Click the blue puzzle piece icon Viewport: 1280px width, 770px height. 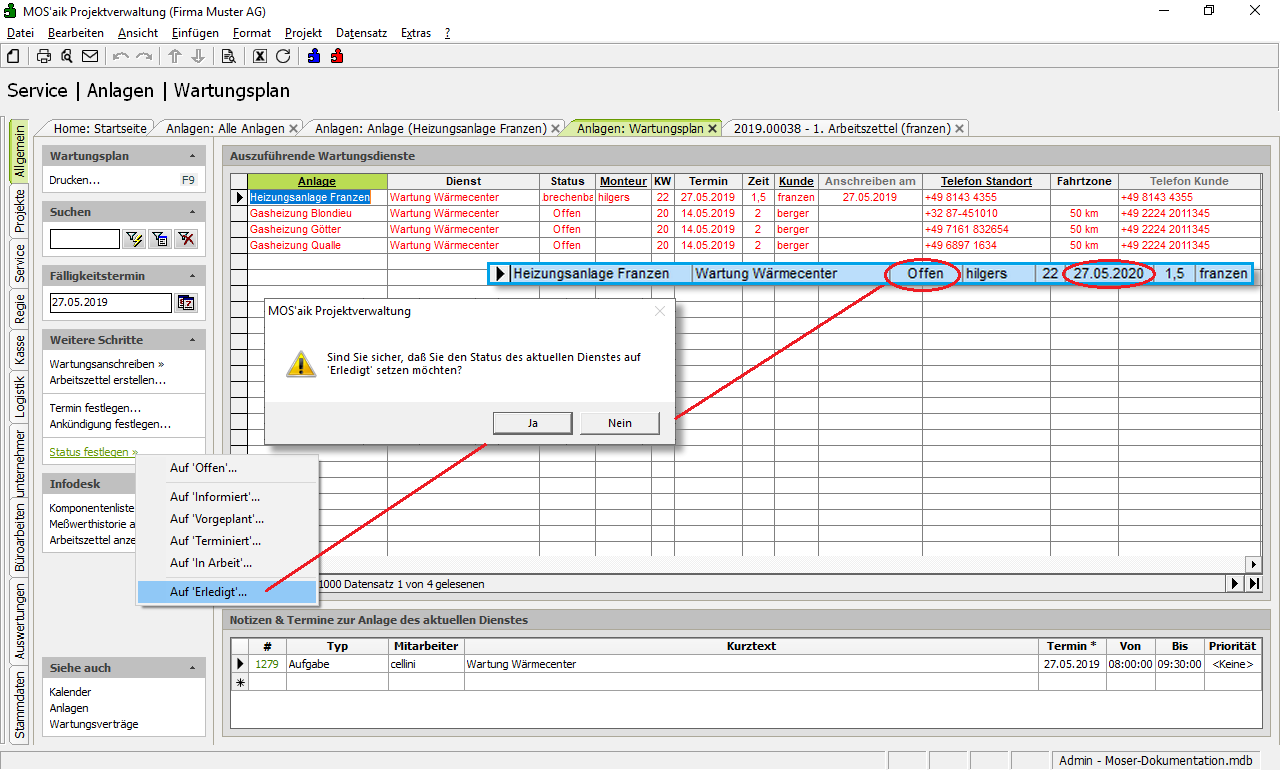314,56
